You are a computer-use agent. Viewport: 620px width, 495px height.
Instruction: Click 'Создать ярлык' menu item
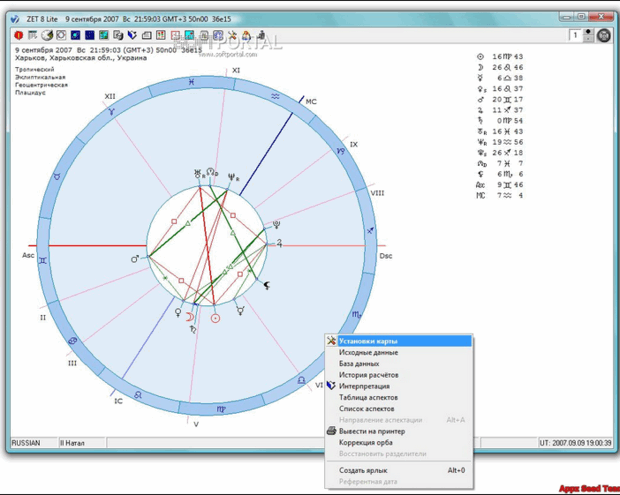[x=362, y=470]
